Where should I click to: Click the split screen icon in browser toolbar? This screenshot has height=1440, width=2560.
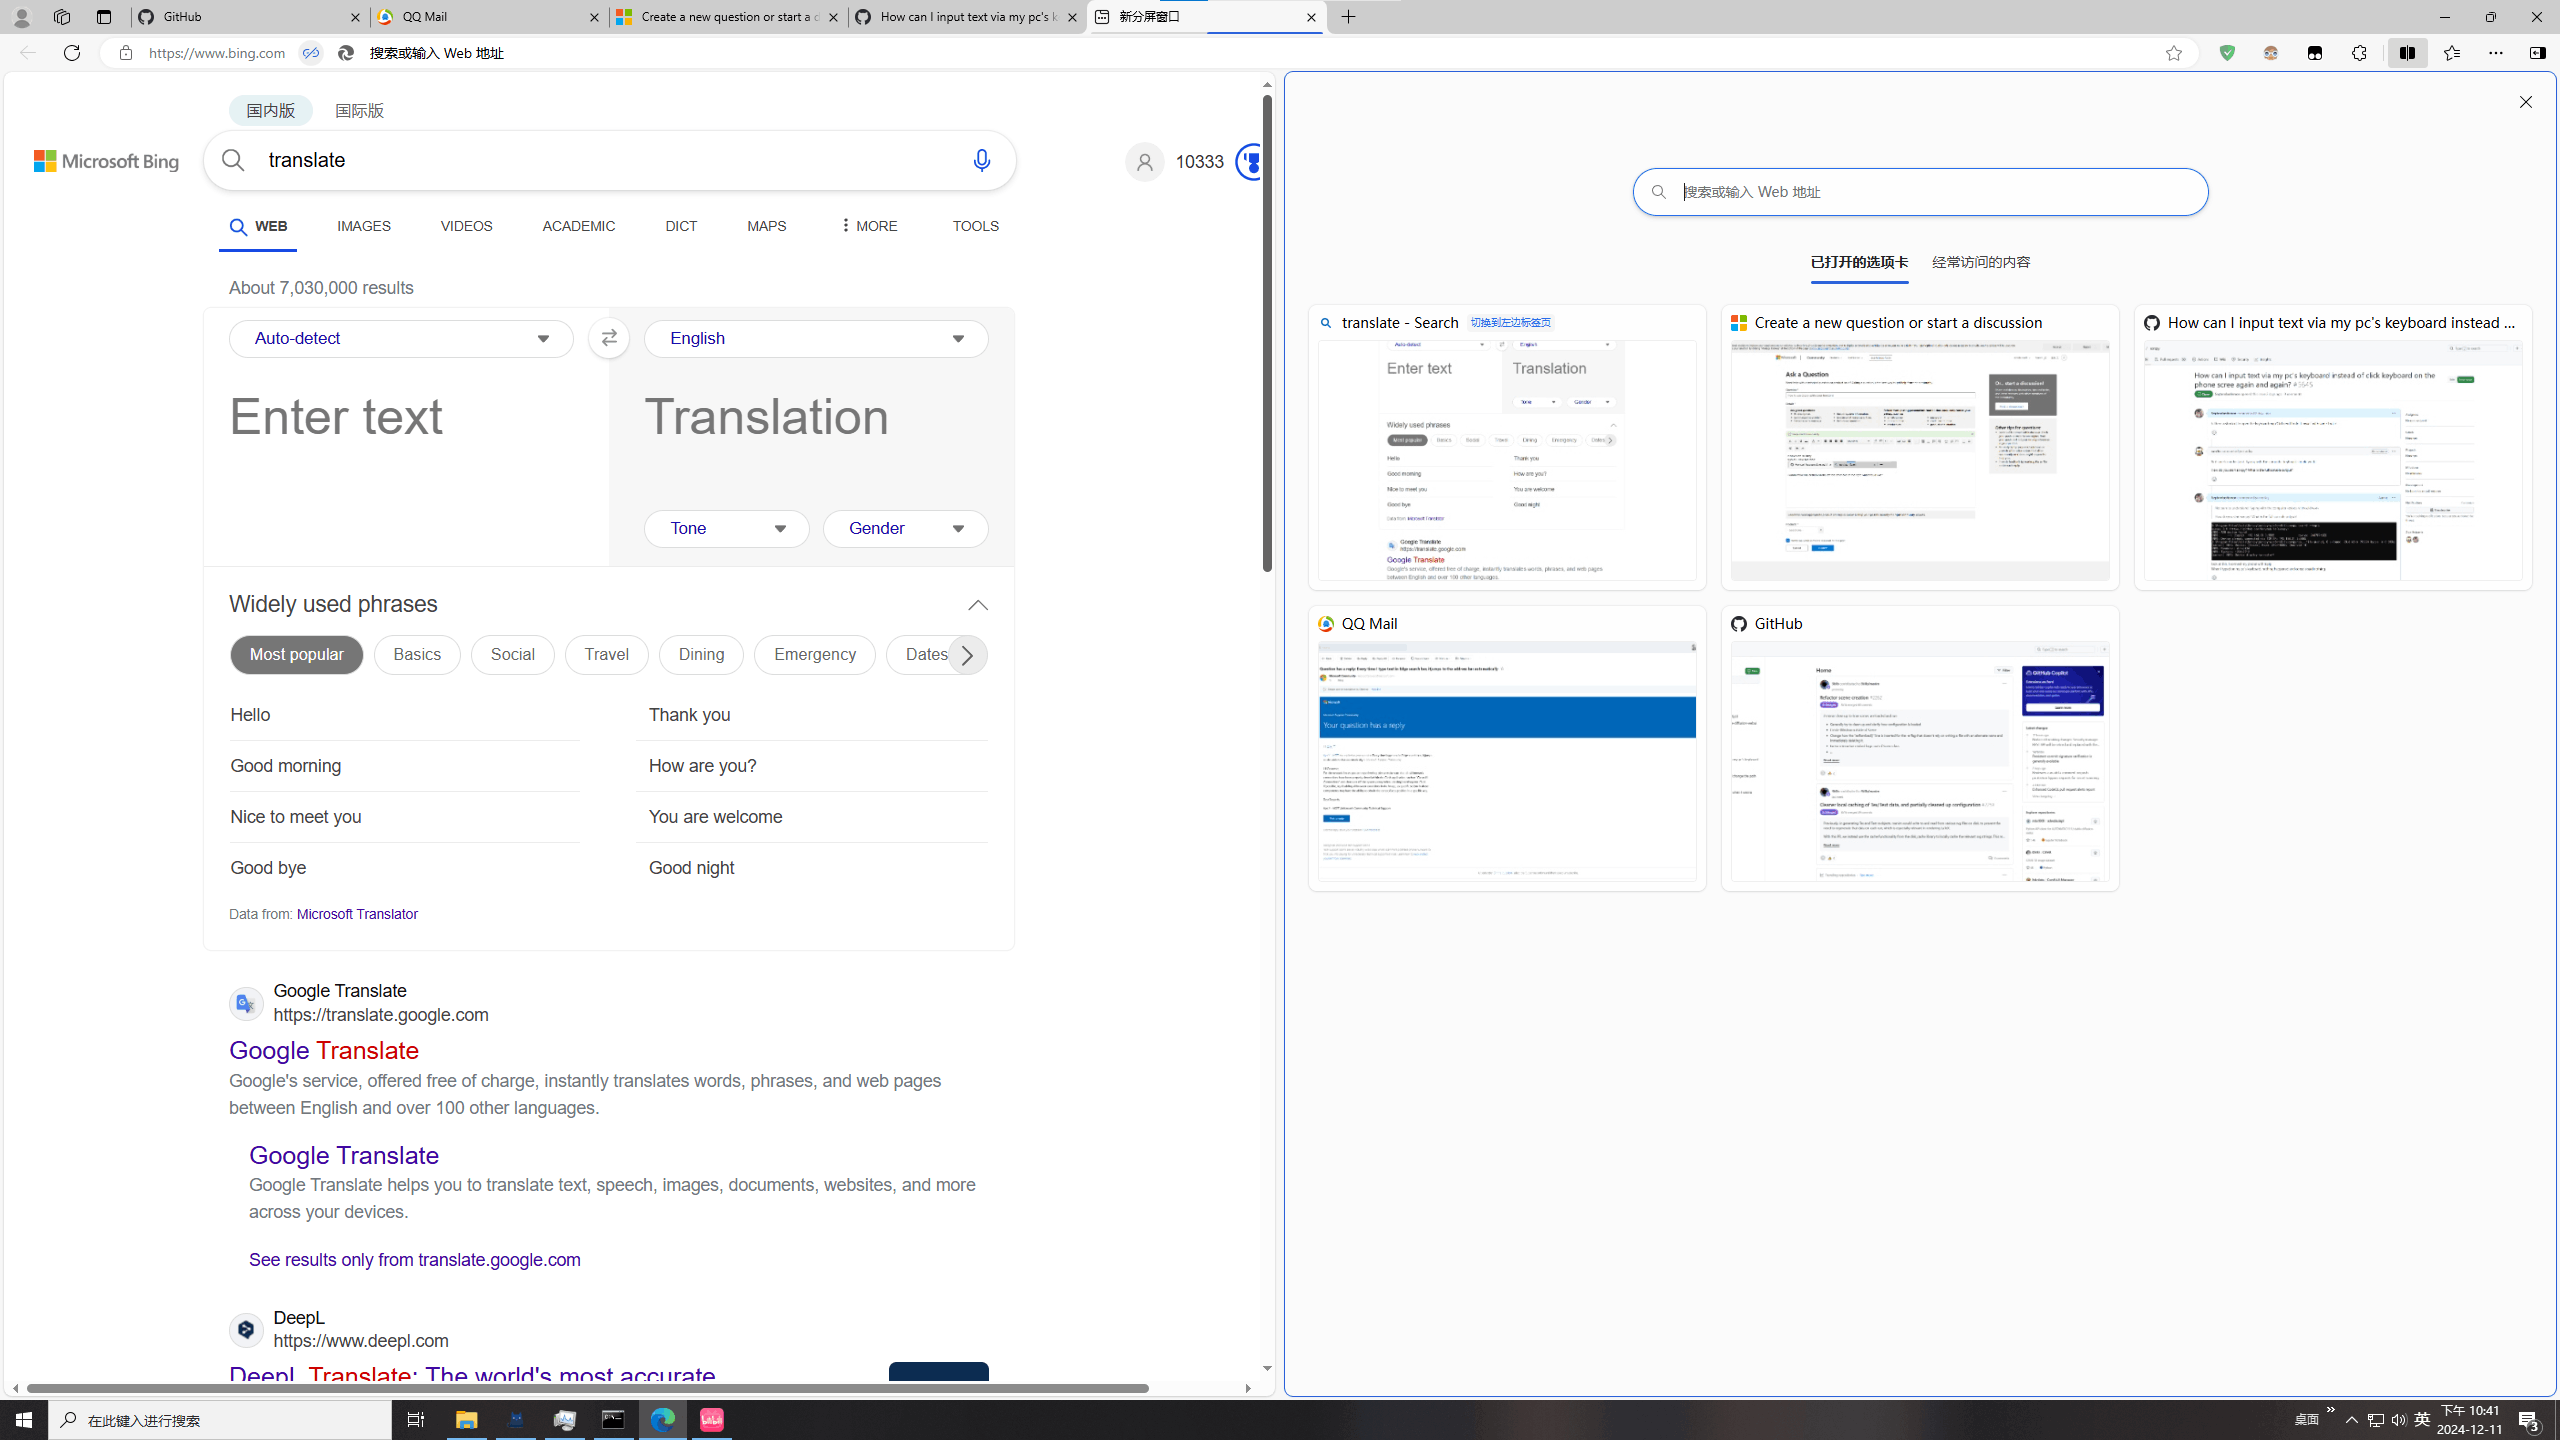click(2407, 53)
